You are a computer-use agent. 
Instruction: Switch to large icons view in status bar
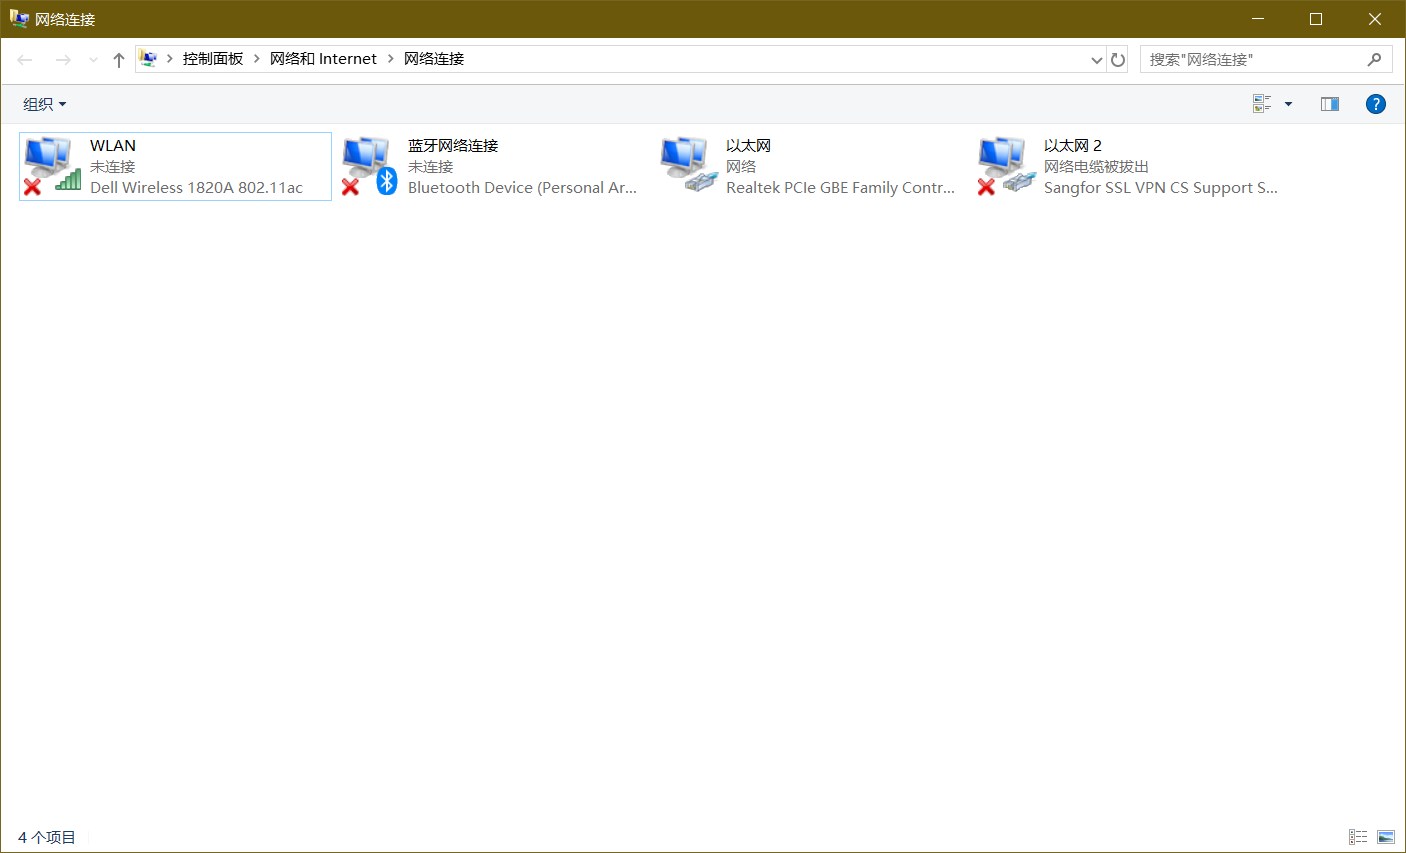(1385, 837)
